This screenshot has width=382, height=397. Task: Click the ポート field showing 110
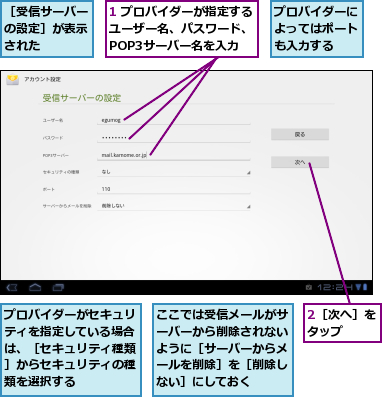(x=174, y=189)
